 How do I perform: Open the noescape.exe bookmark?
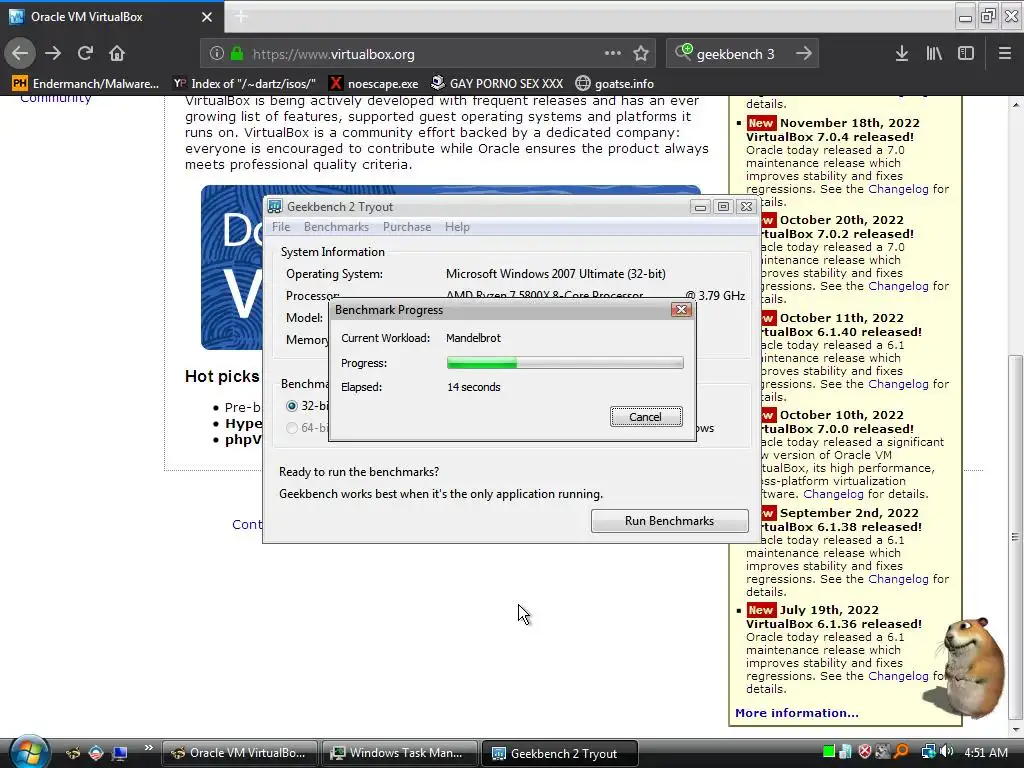374,84
